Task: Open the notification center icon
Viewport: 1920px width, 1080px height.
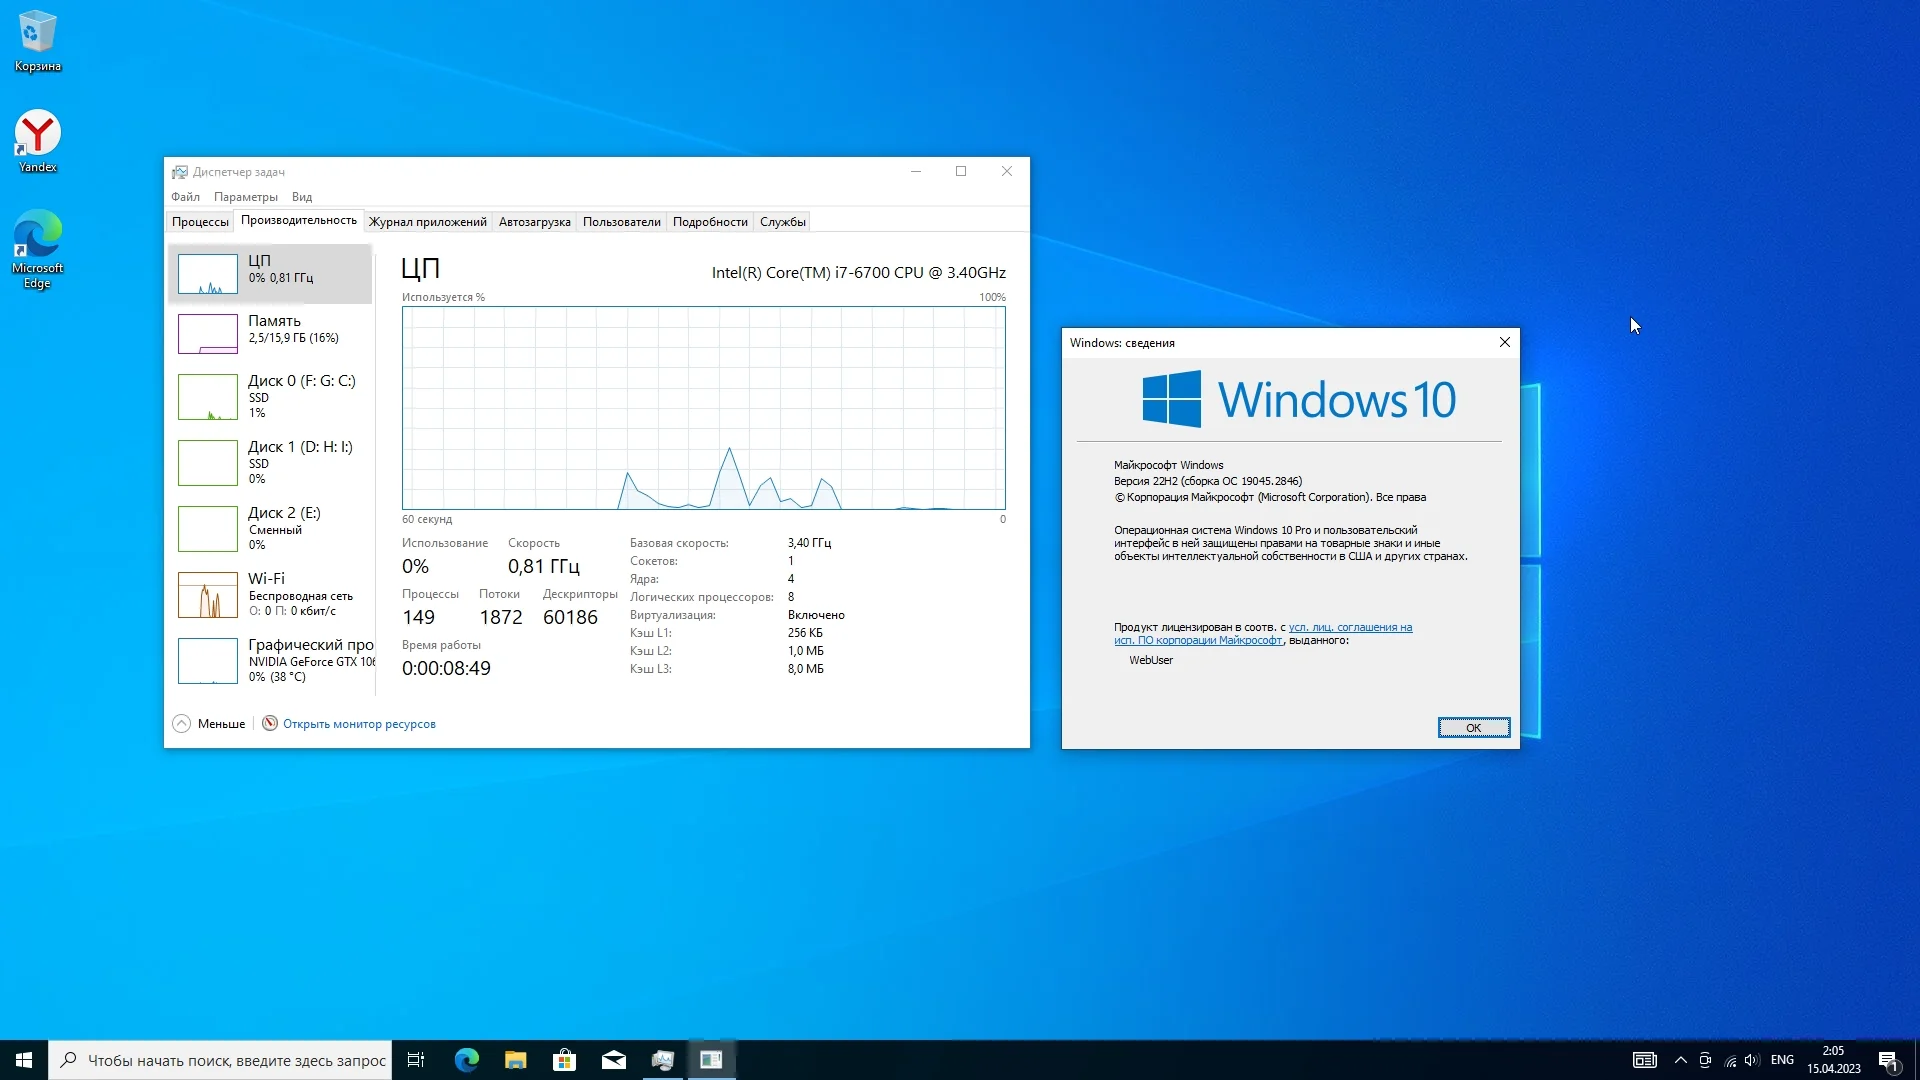Action: coord(1888,1060)
